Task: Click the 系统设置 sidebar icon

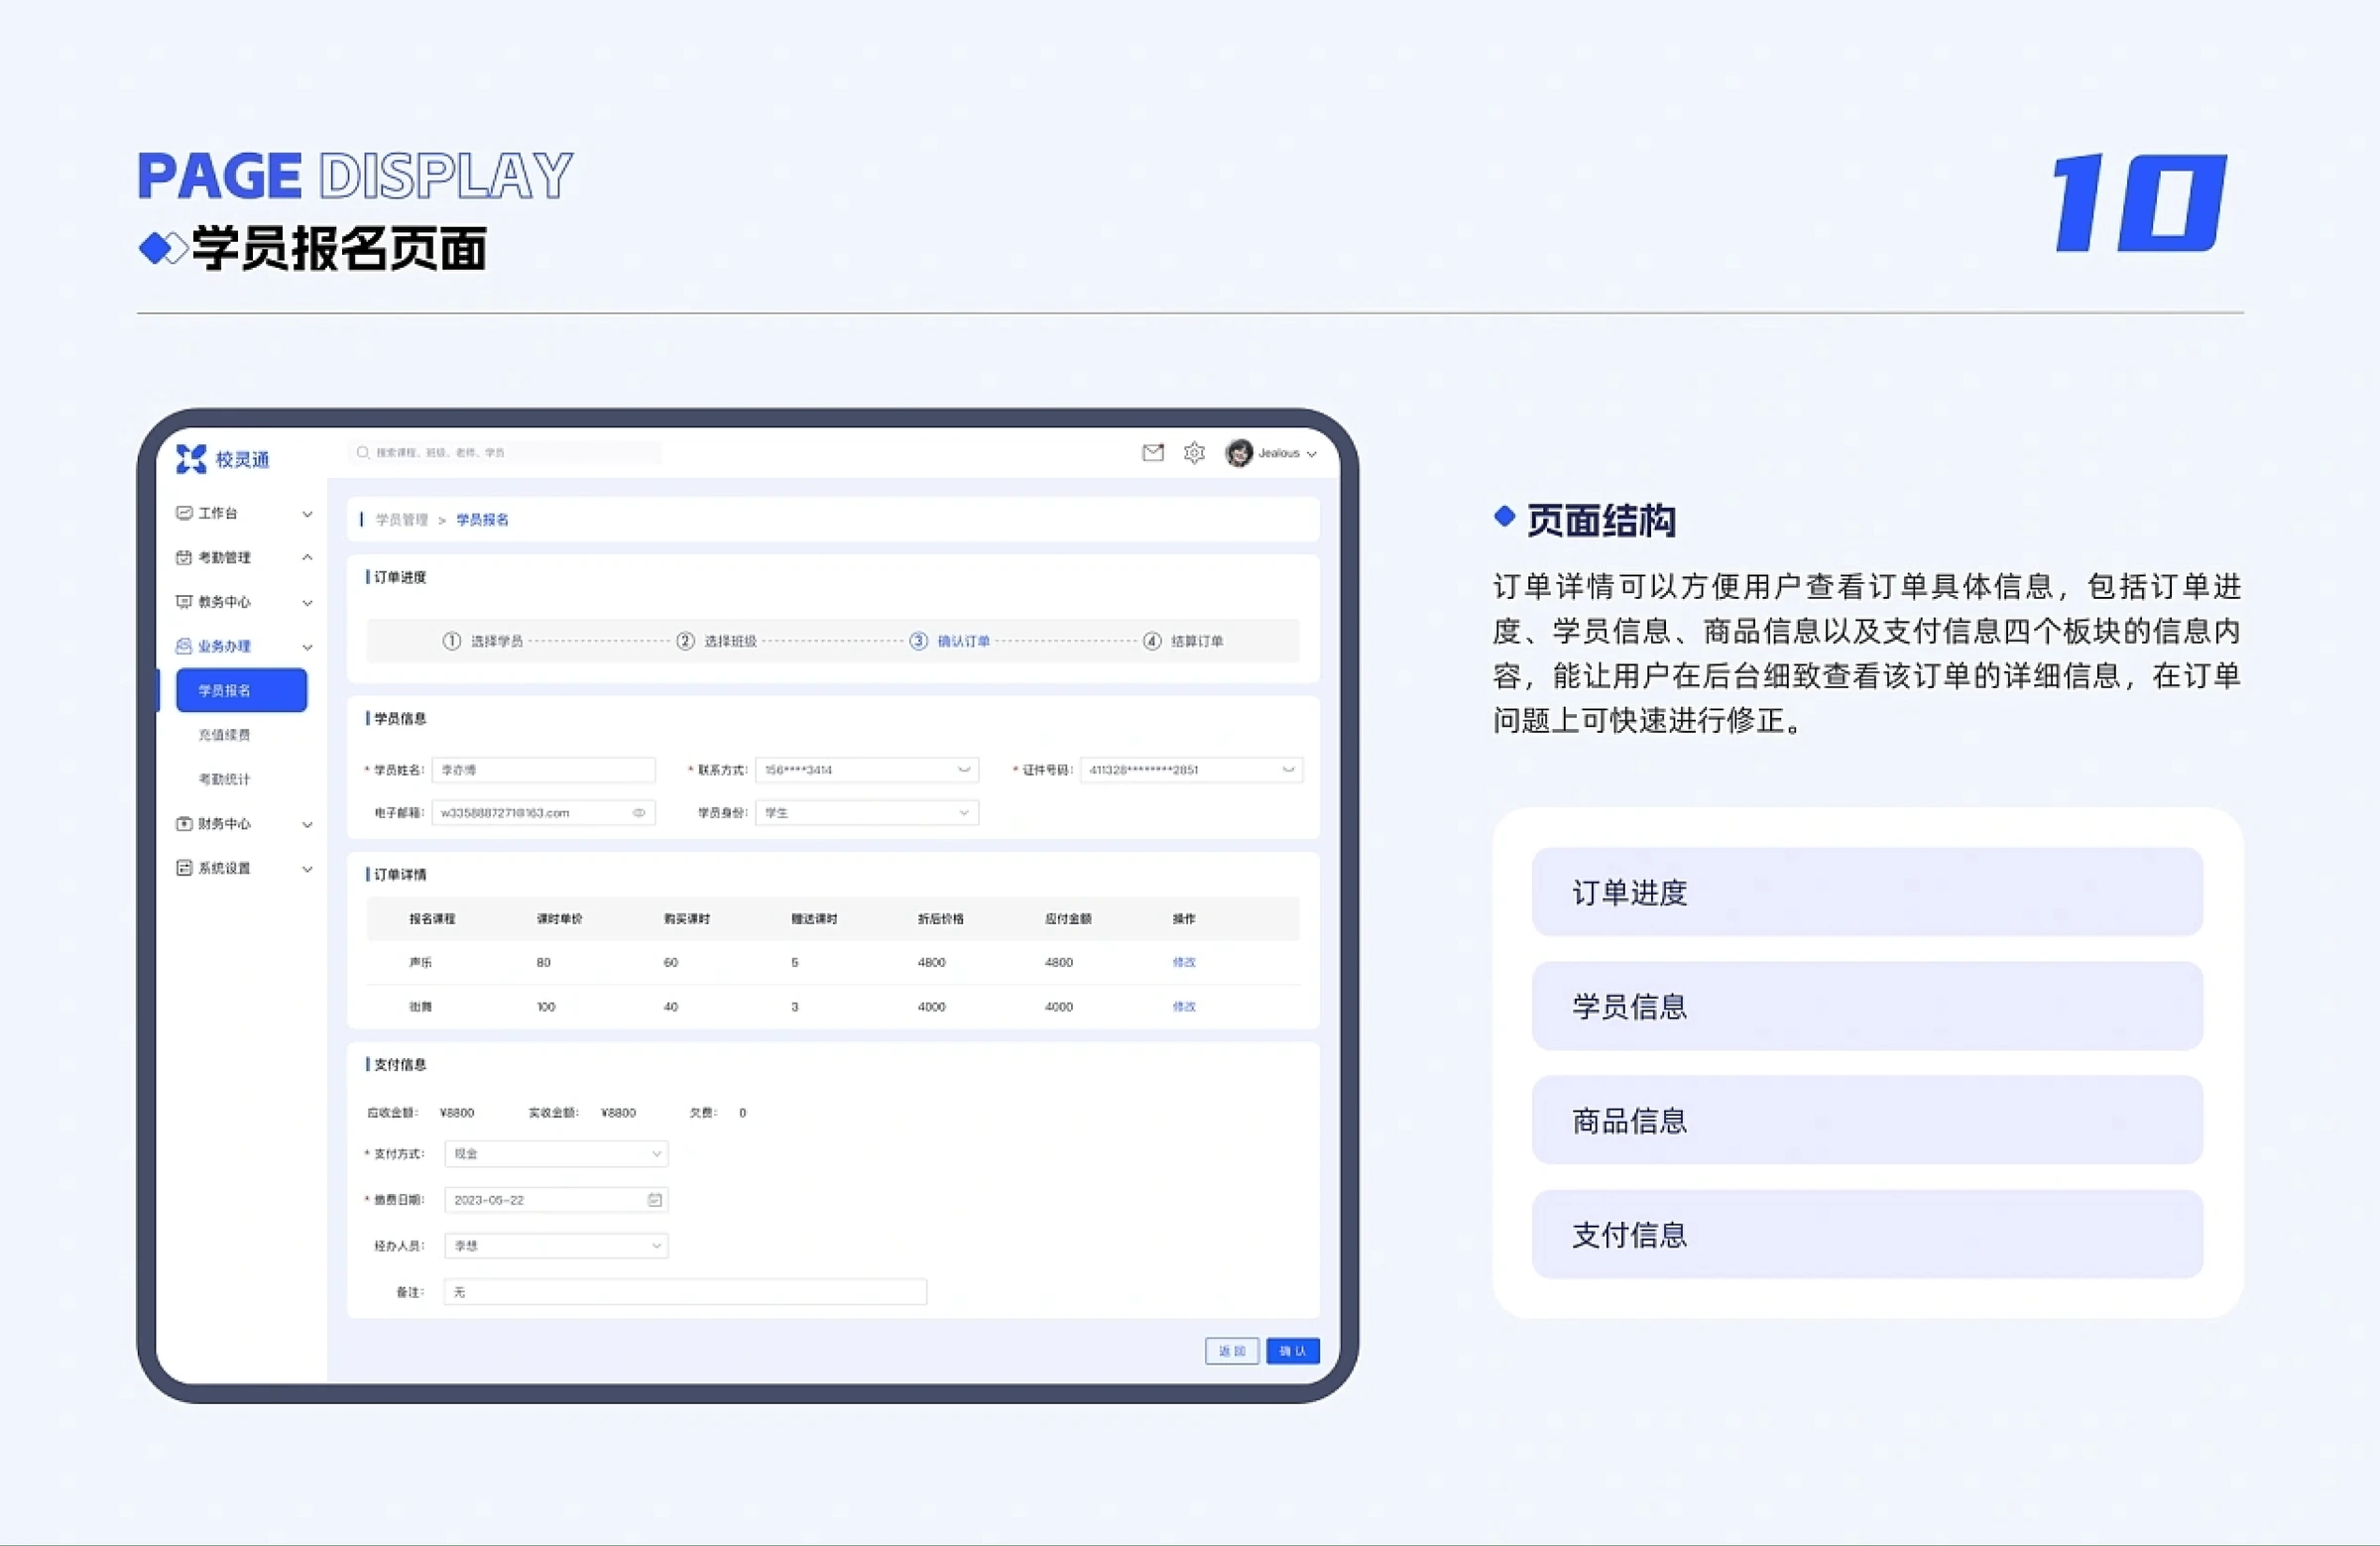Action: point(184,868)
